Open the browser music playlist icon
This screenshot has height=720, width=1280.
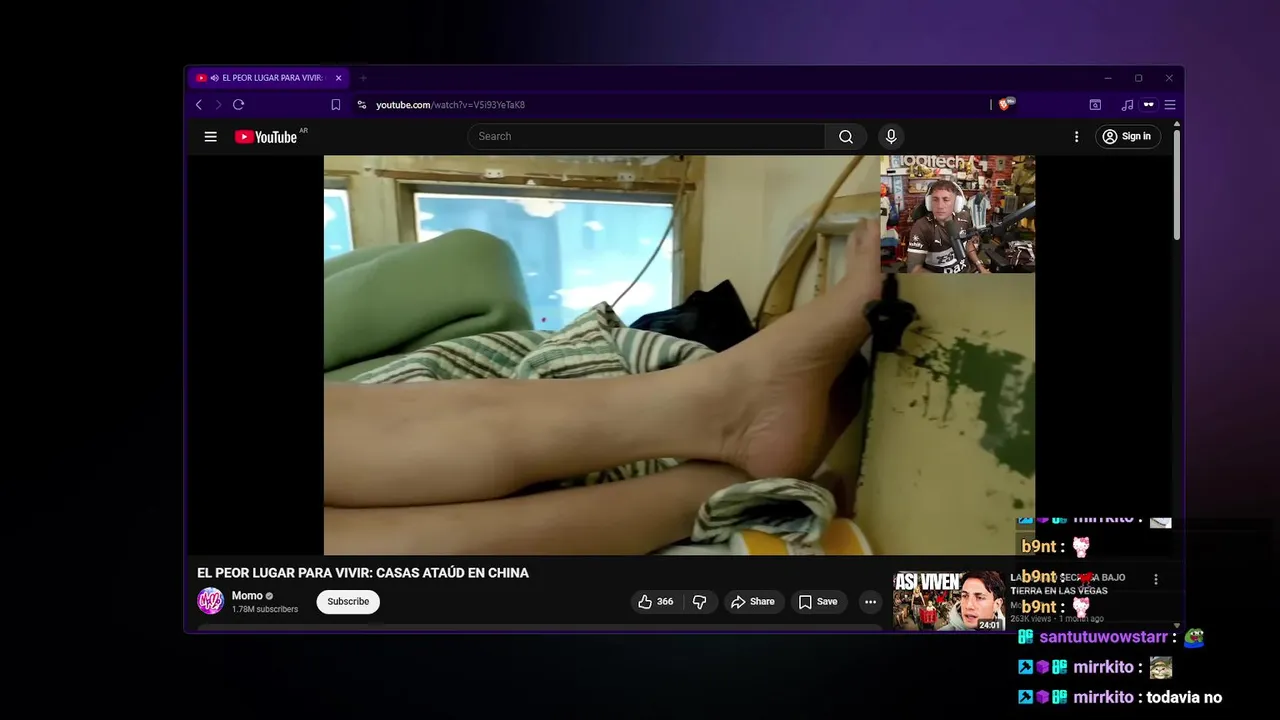point(1127,105)
